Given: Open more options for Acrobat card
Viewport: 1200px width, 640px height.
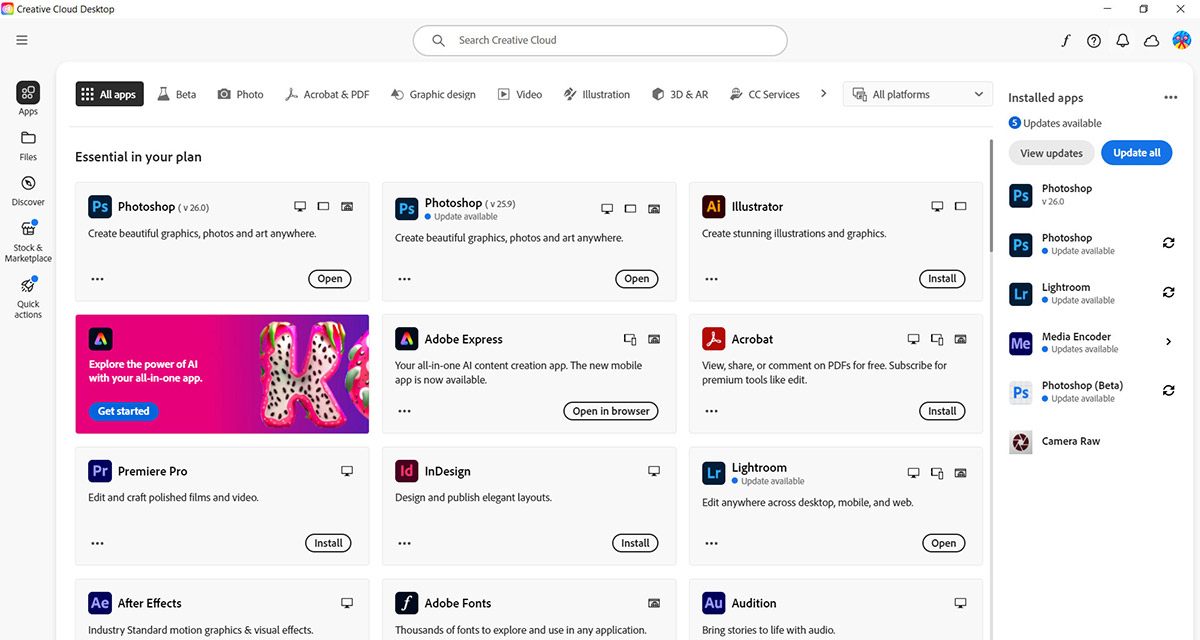Looking at the screenshot, I should point(711,411).
